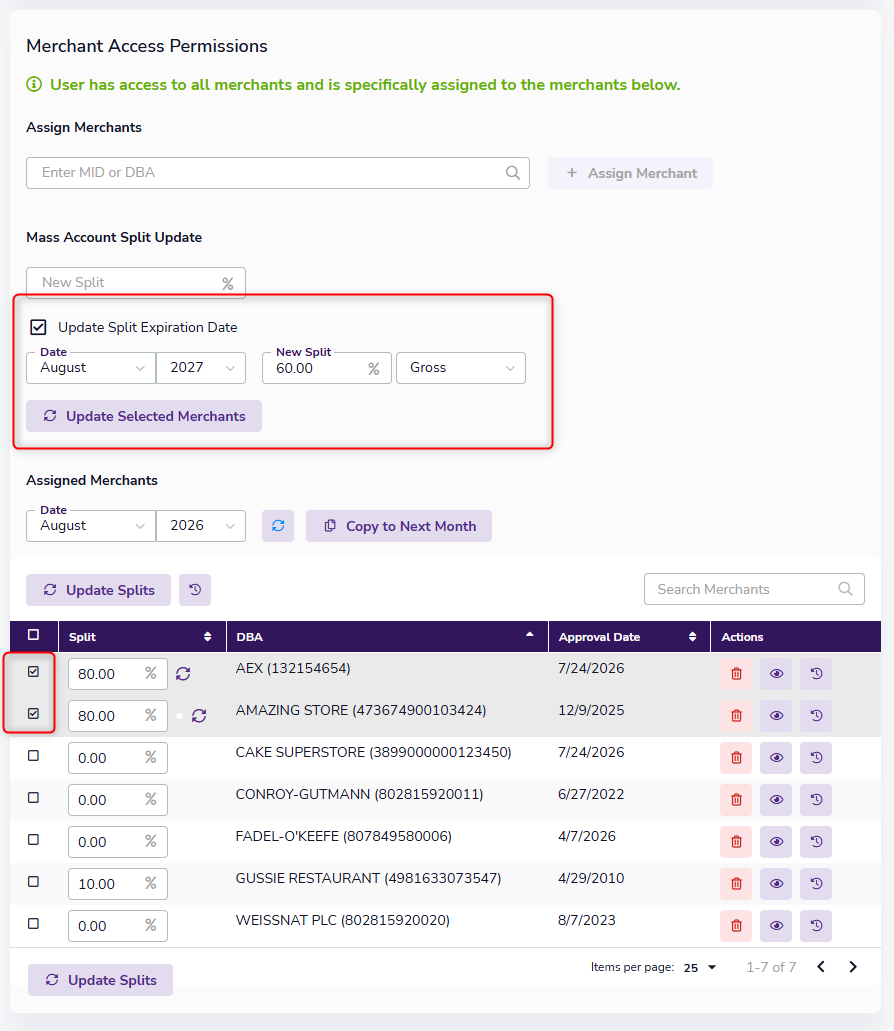Viewport: 894px width, 1031px height.
Task: Delete the AMAZING STORE row
Action: pyautogui.click(x=736, y=716)
